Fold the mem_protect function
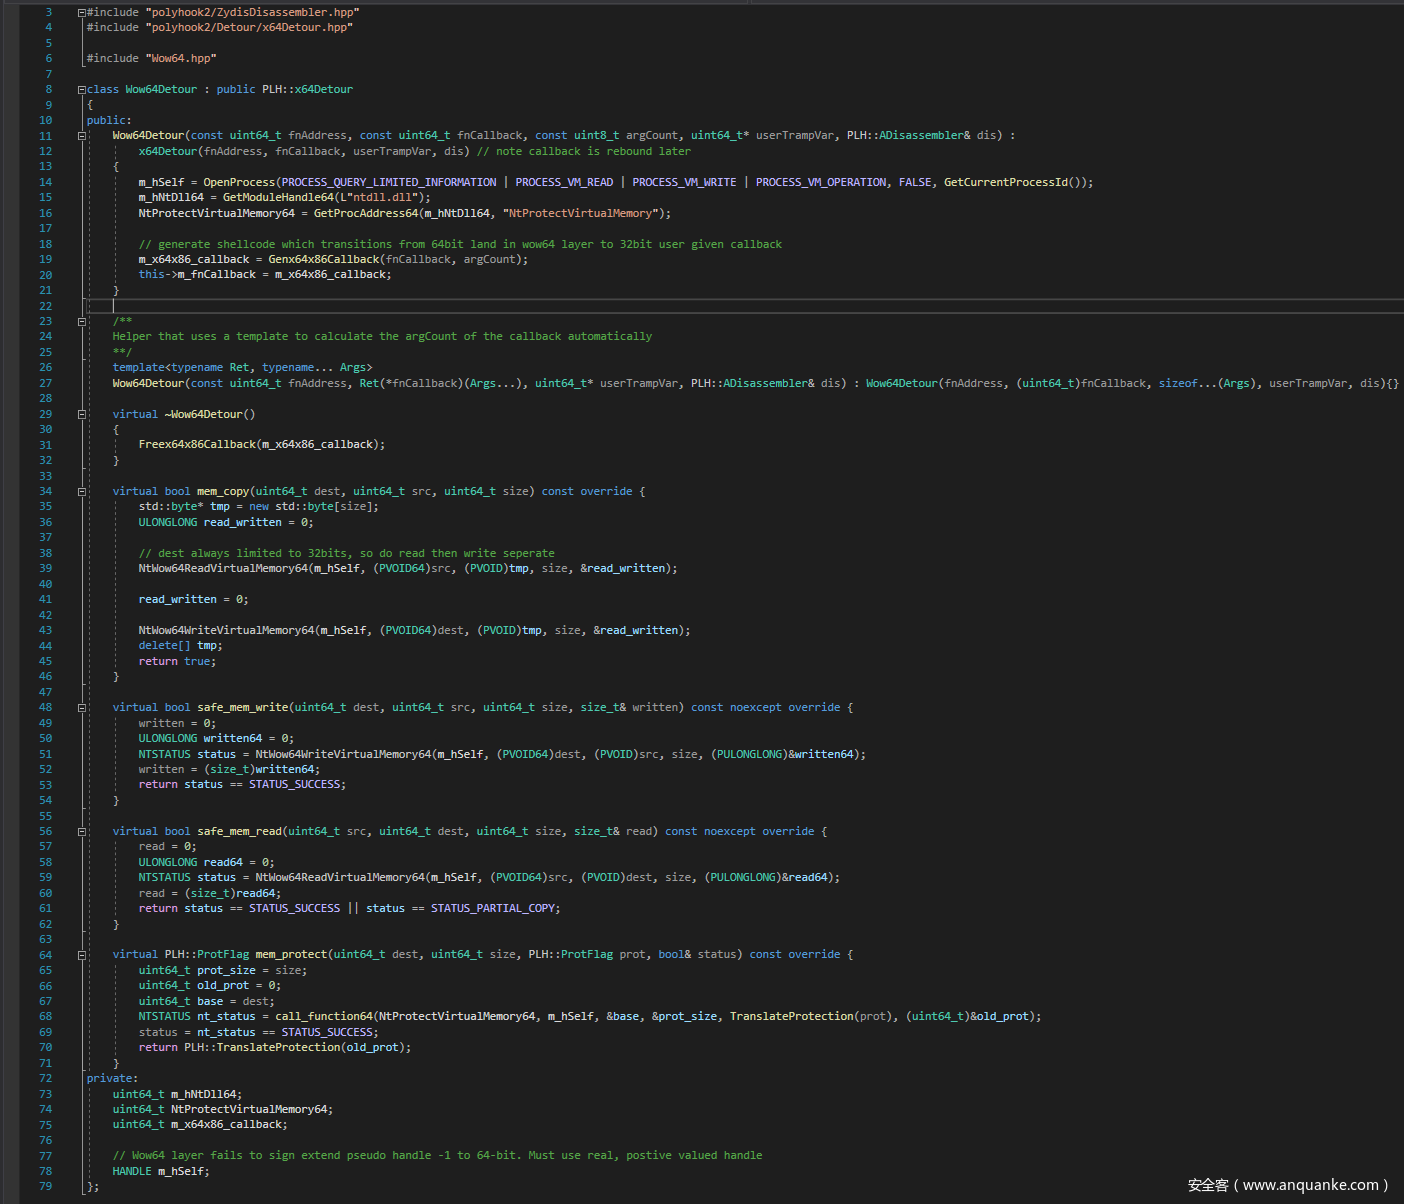 (x=82, y=955)
